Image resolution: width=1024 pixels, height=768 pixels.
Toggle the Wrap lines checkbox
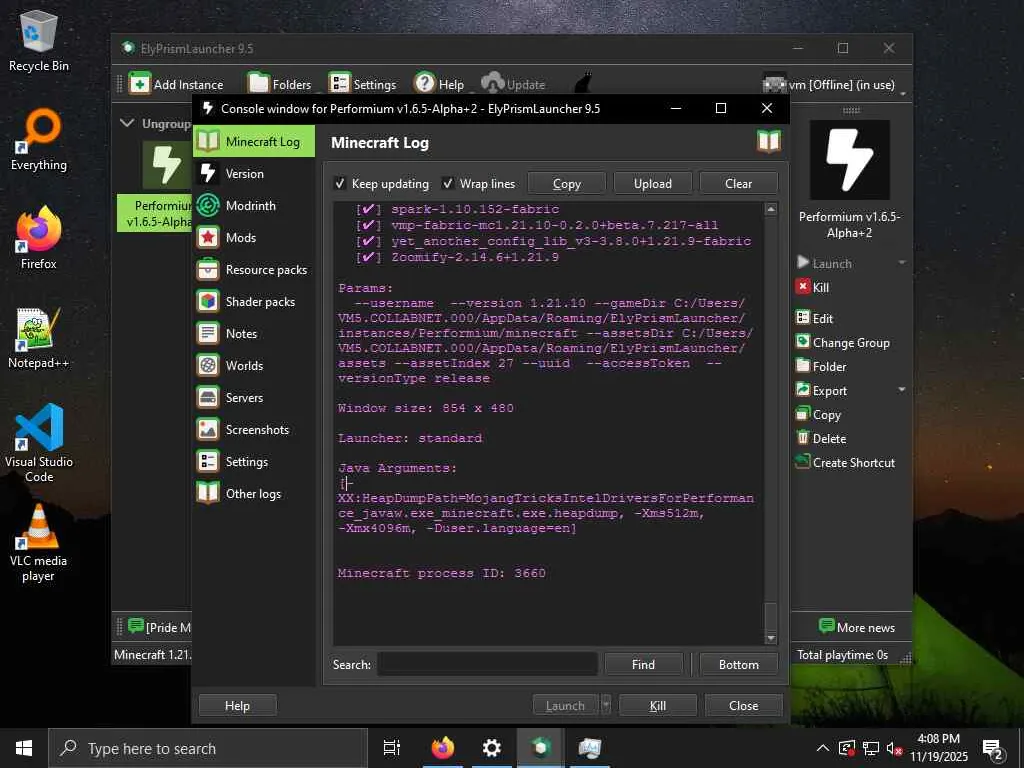tap(448, 184)
